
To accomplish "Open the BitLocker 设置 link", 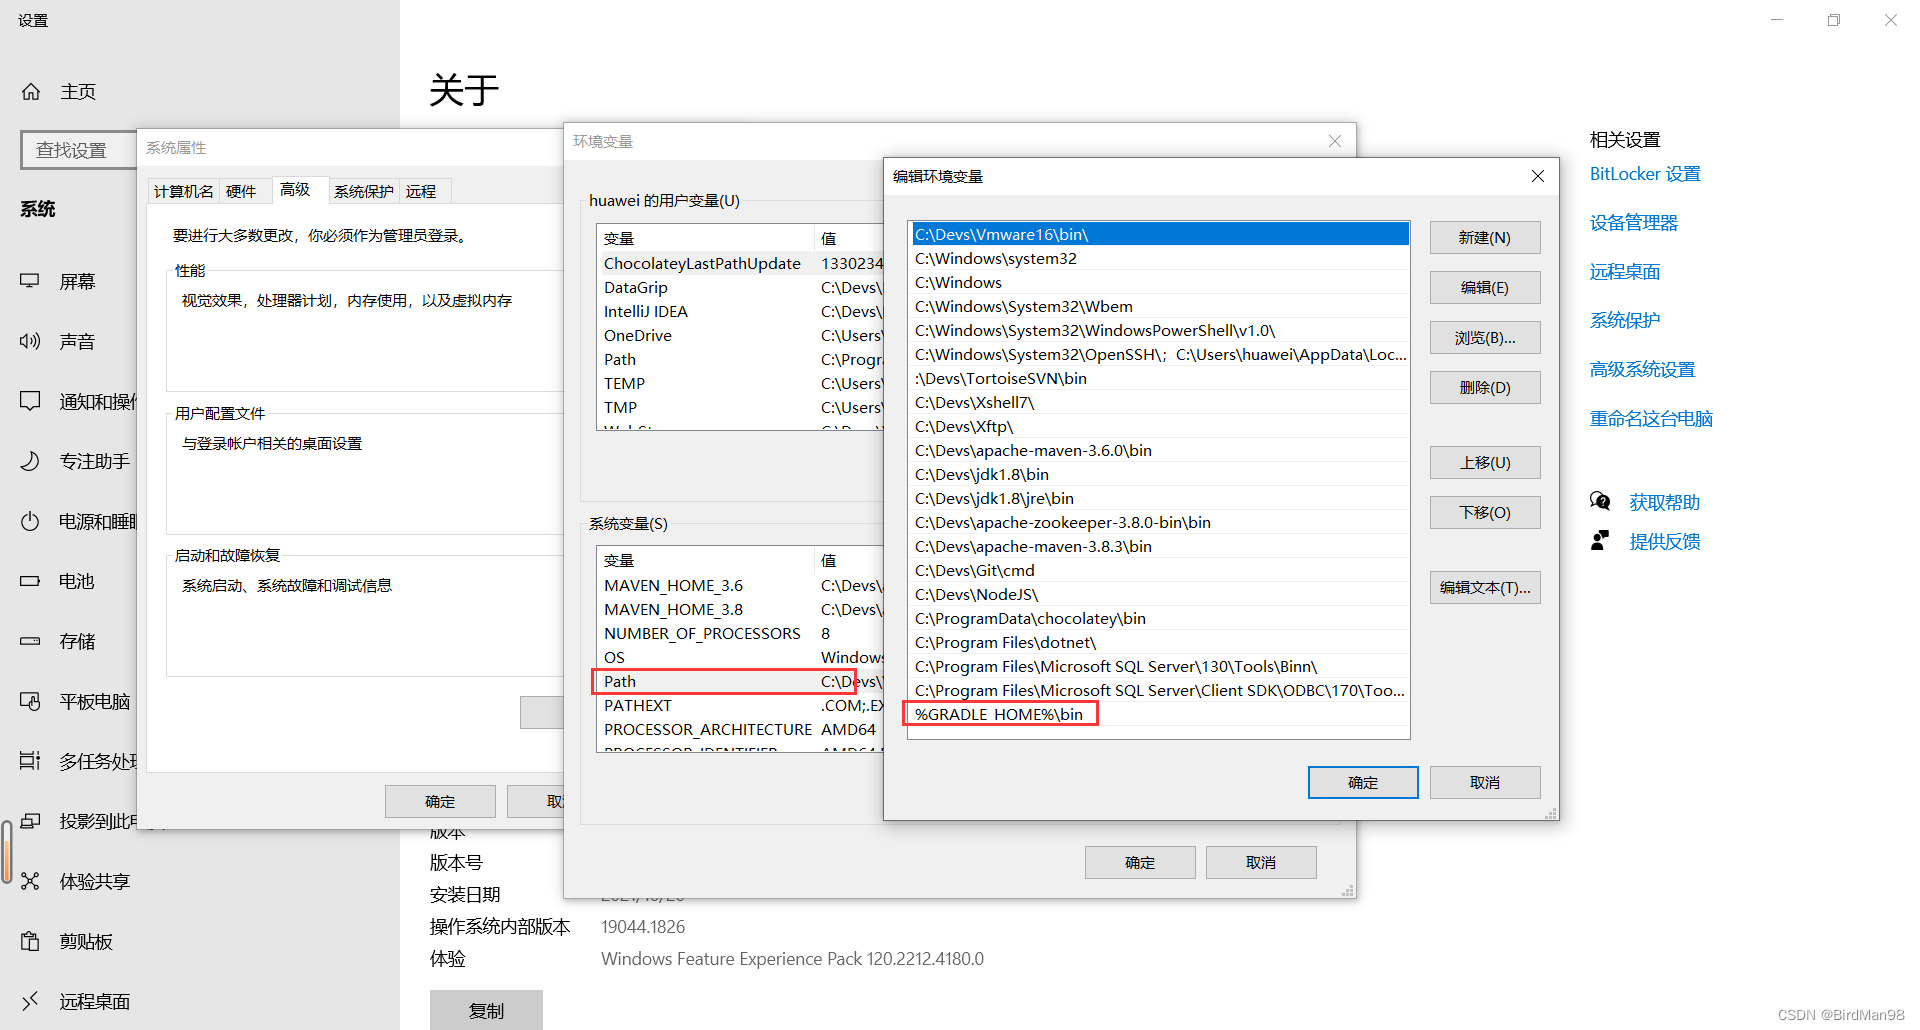I will click(x=1645, y=174).
